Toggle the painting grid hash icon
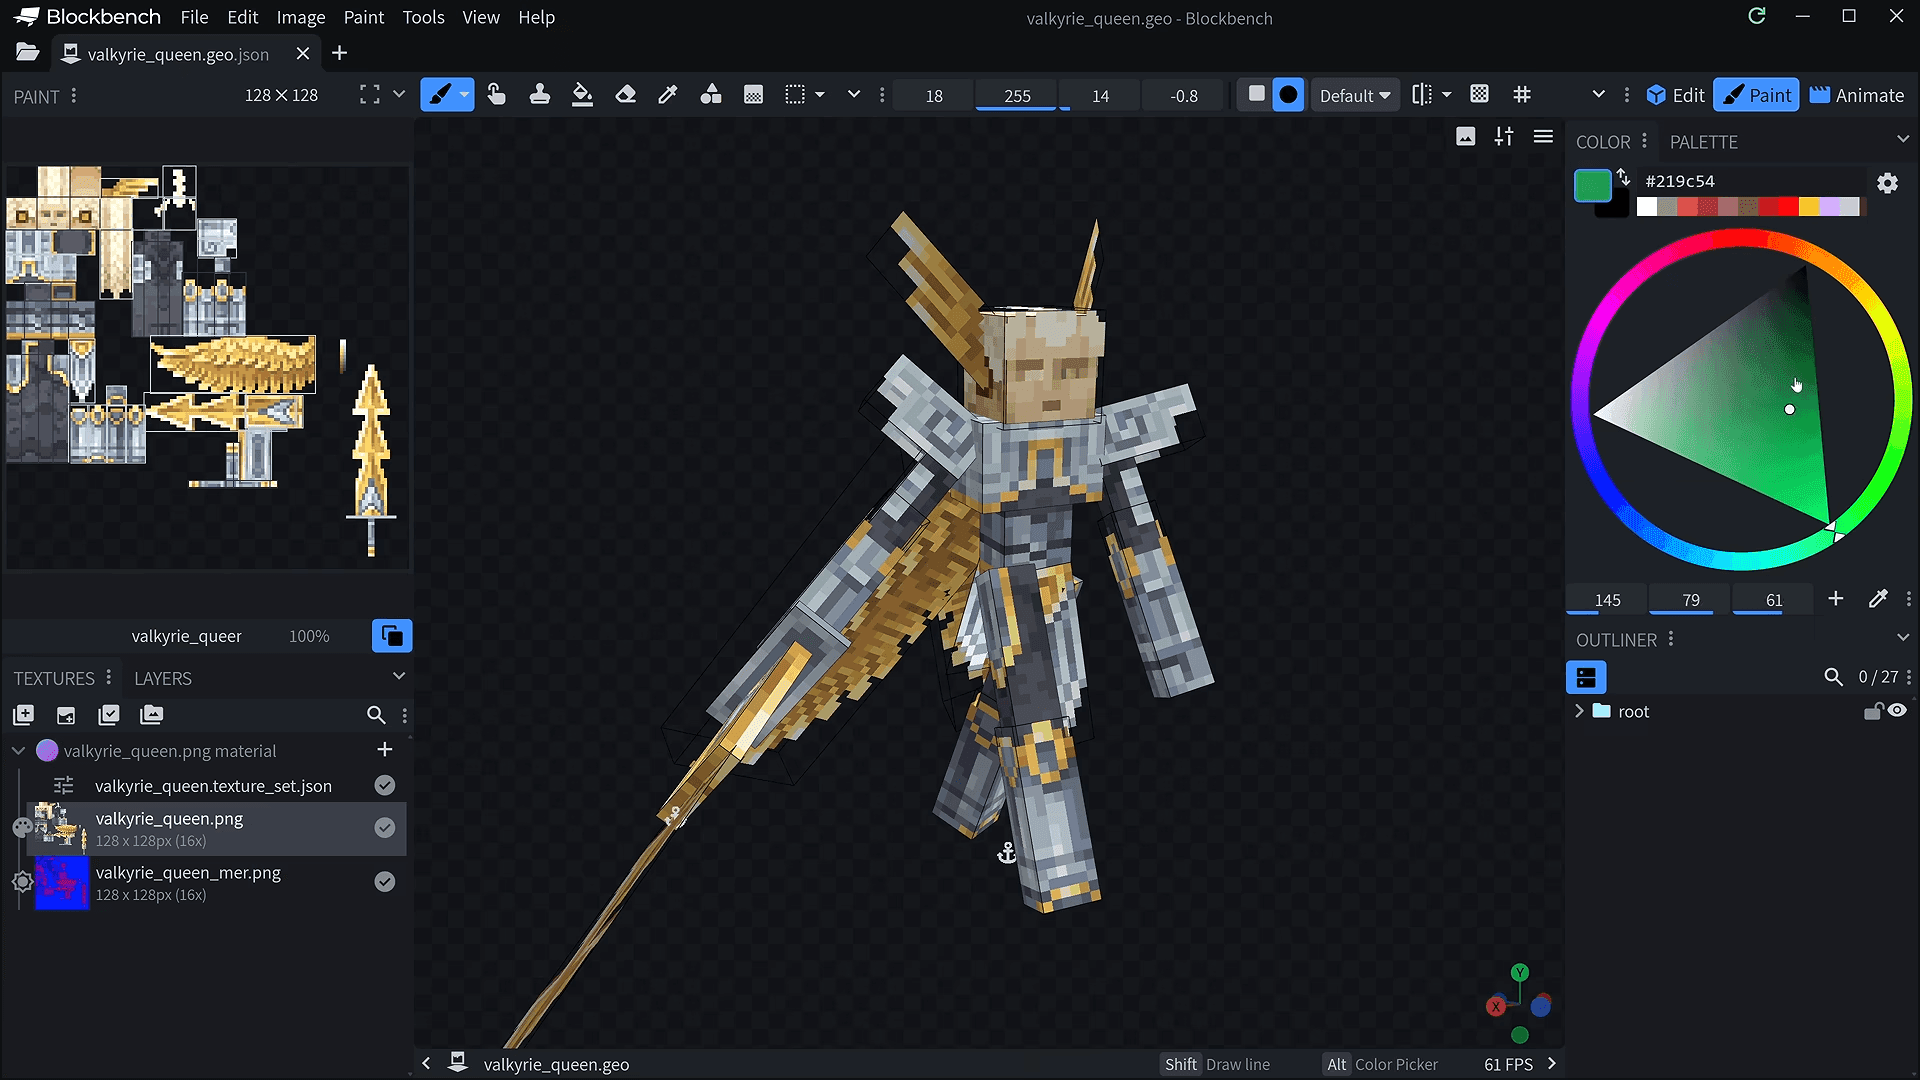This screenshot has width=1920, height=1080. coord(1522,94)
